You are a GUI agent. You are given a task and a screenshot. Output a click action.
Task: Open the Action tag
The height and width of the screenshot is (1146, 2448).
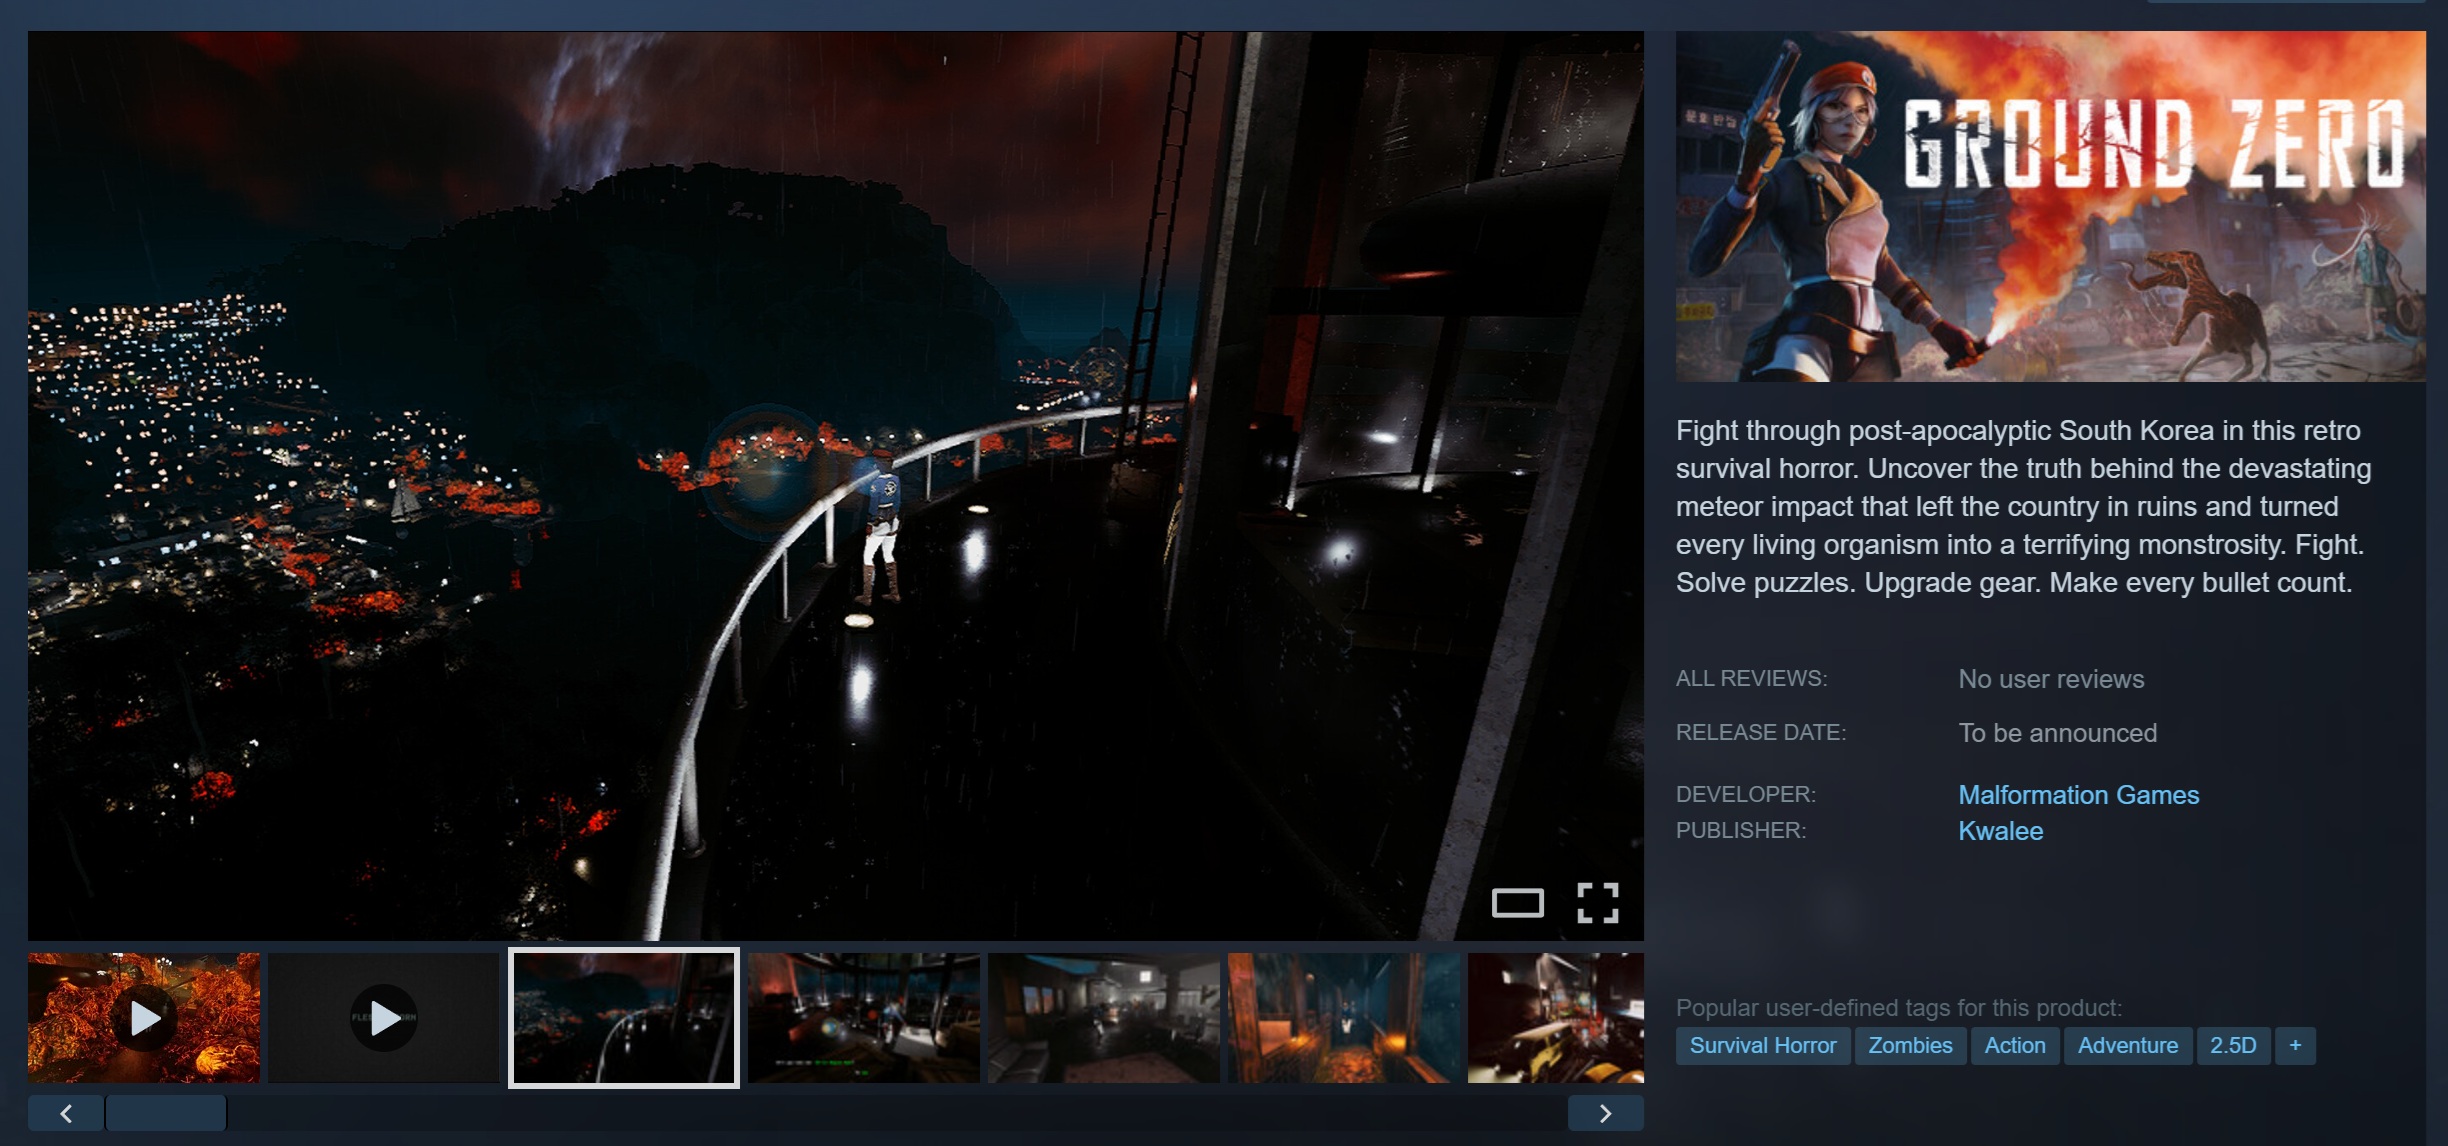pos(2014,1045)
